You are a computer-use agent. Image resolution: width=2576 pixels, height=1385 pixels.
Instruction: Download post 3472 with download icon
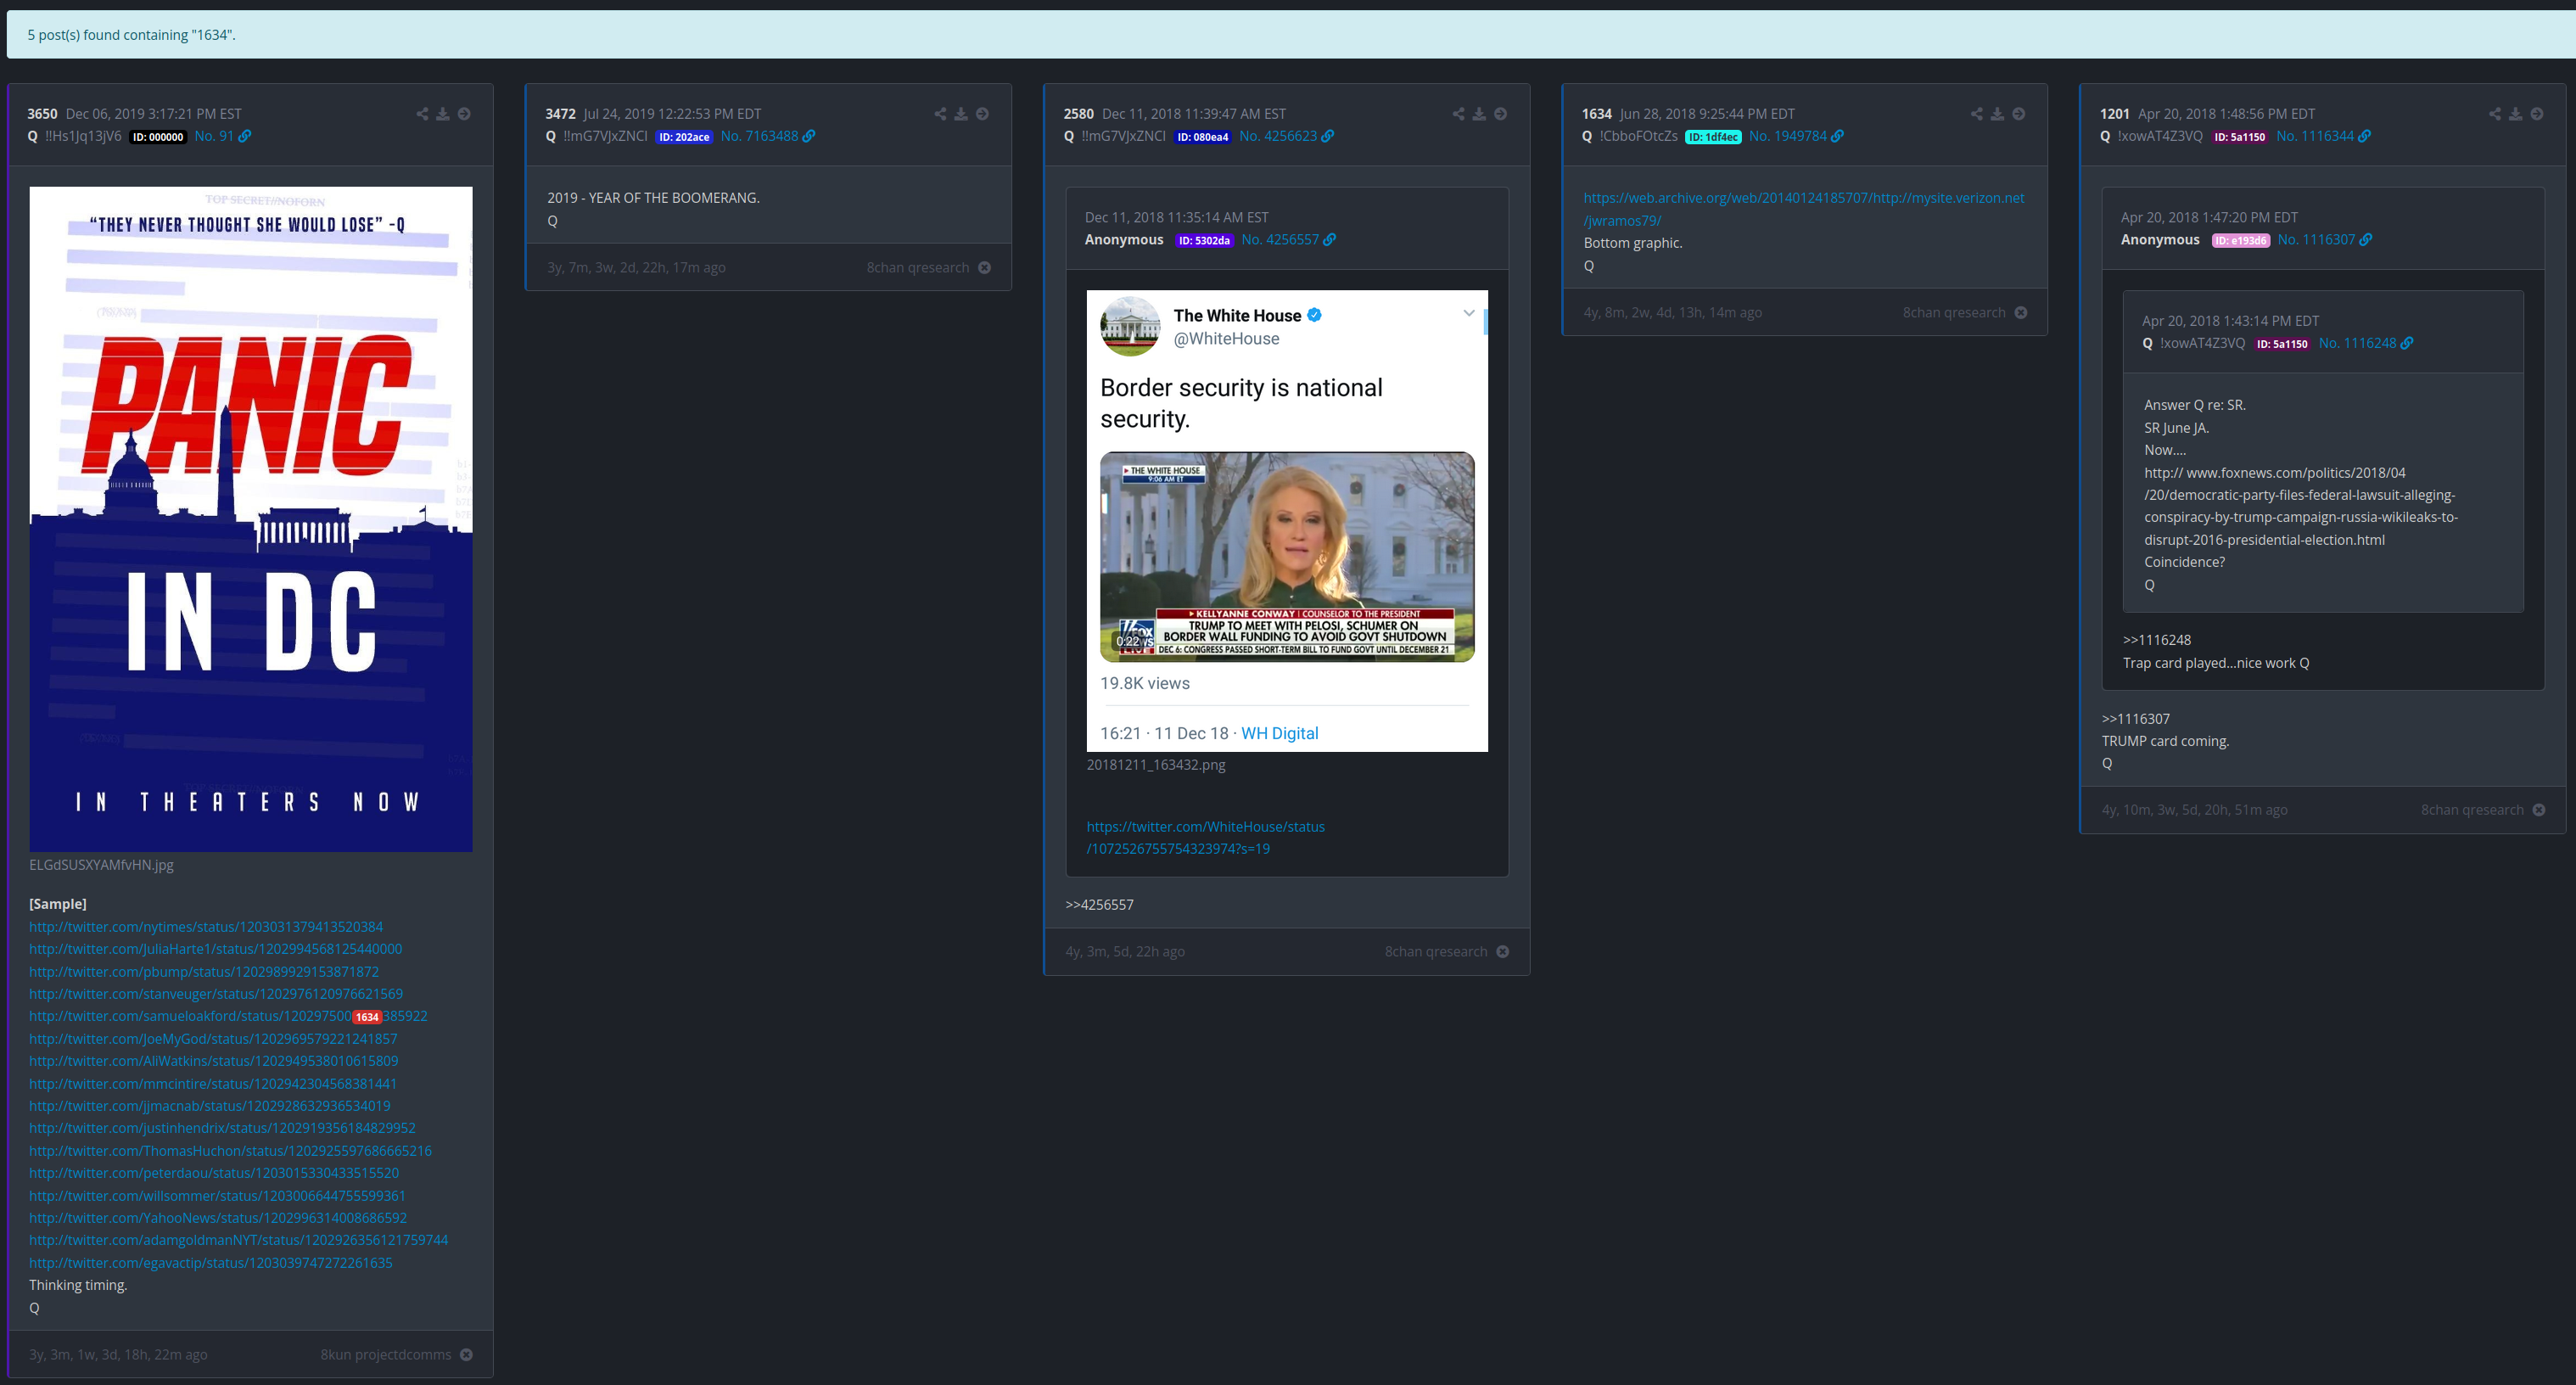pyautogui.click(x=960, y=114)
